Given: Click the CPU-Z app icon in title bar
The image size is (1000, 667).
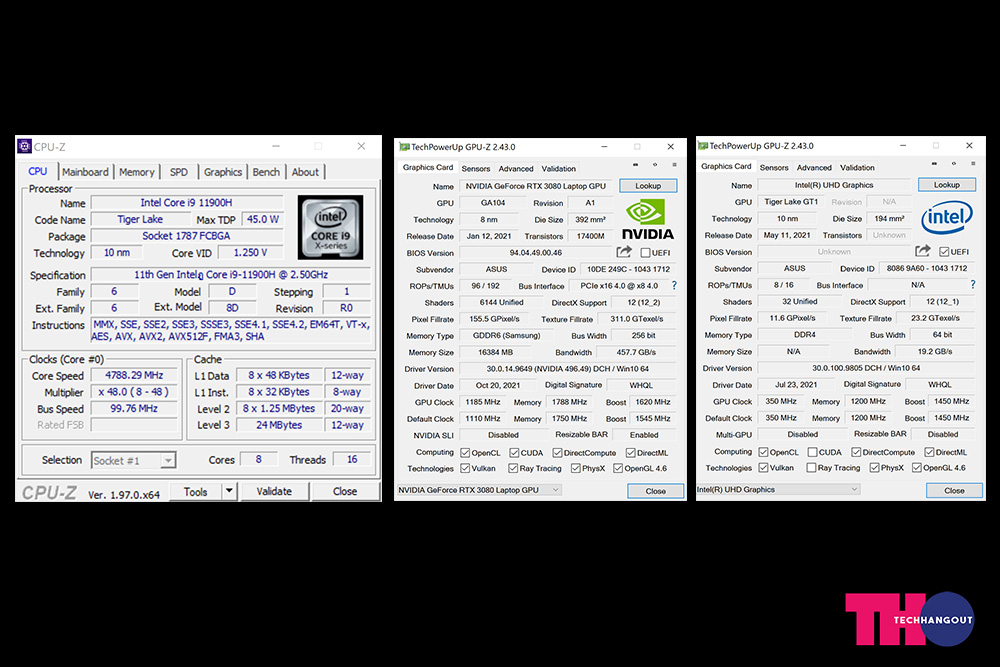Looking at the screenshot, I should (24, 147).
